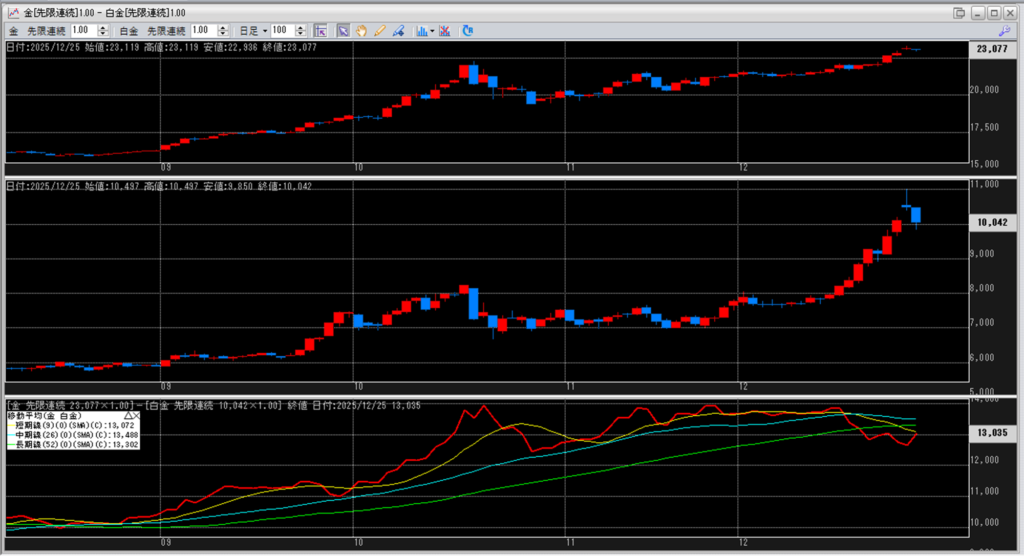Select the pencil drawing tool
Viewport: 1024px width, 556px height.
(379, 31)
